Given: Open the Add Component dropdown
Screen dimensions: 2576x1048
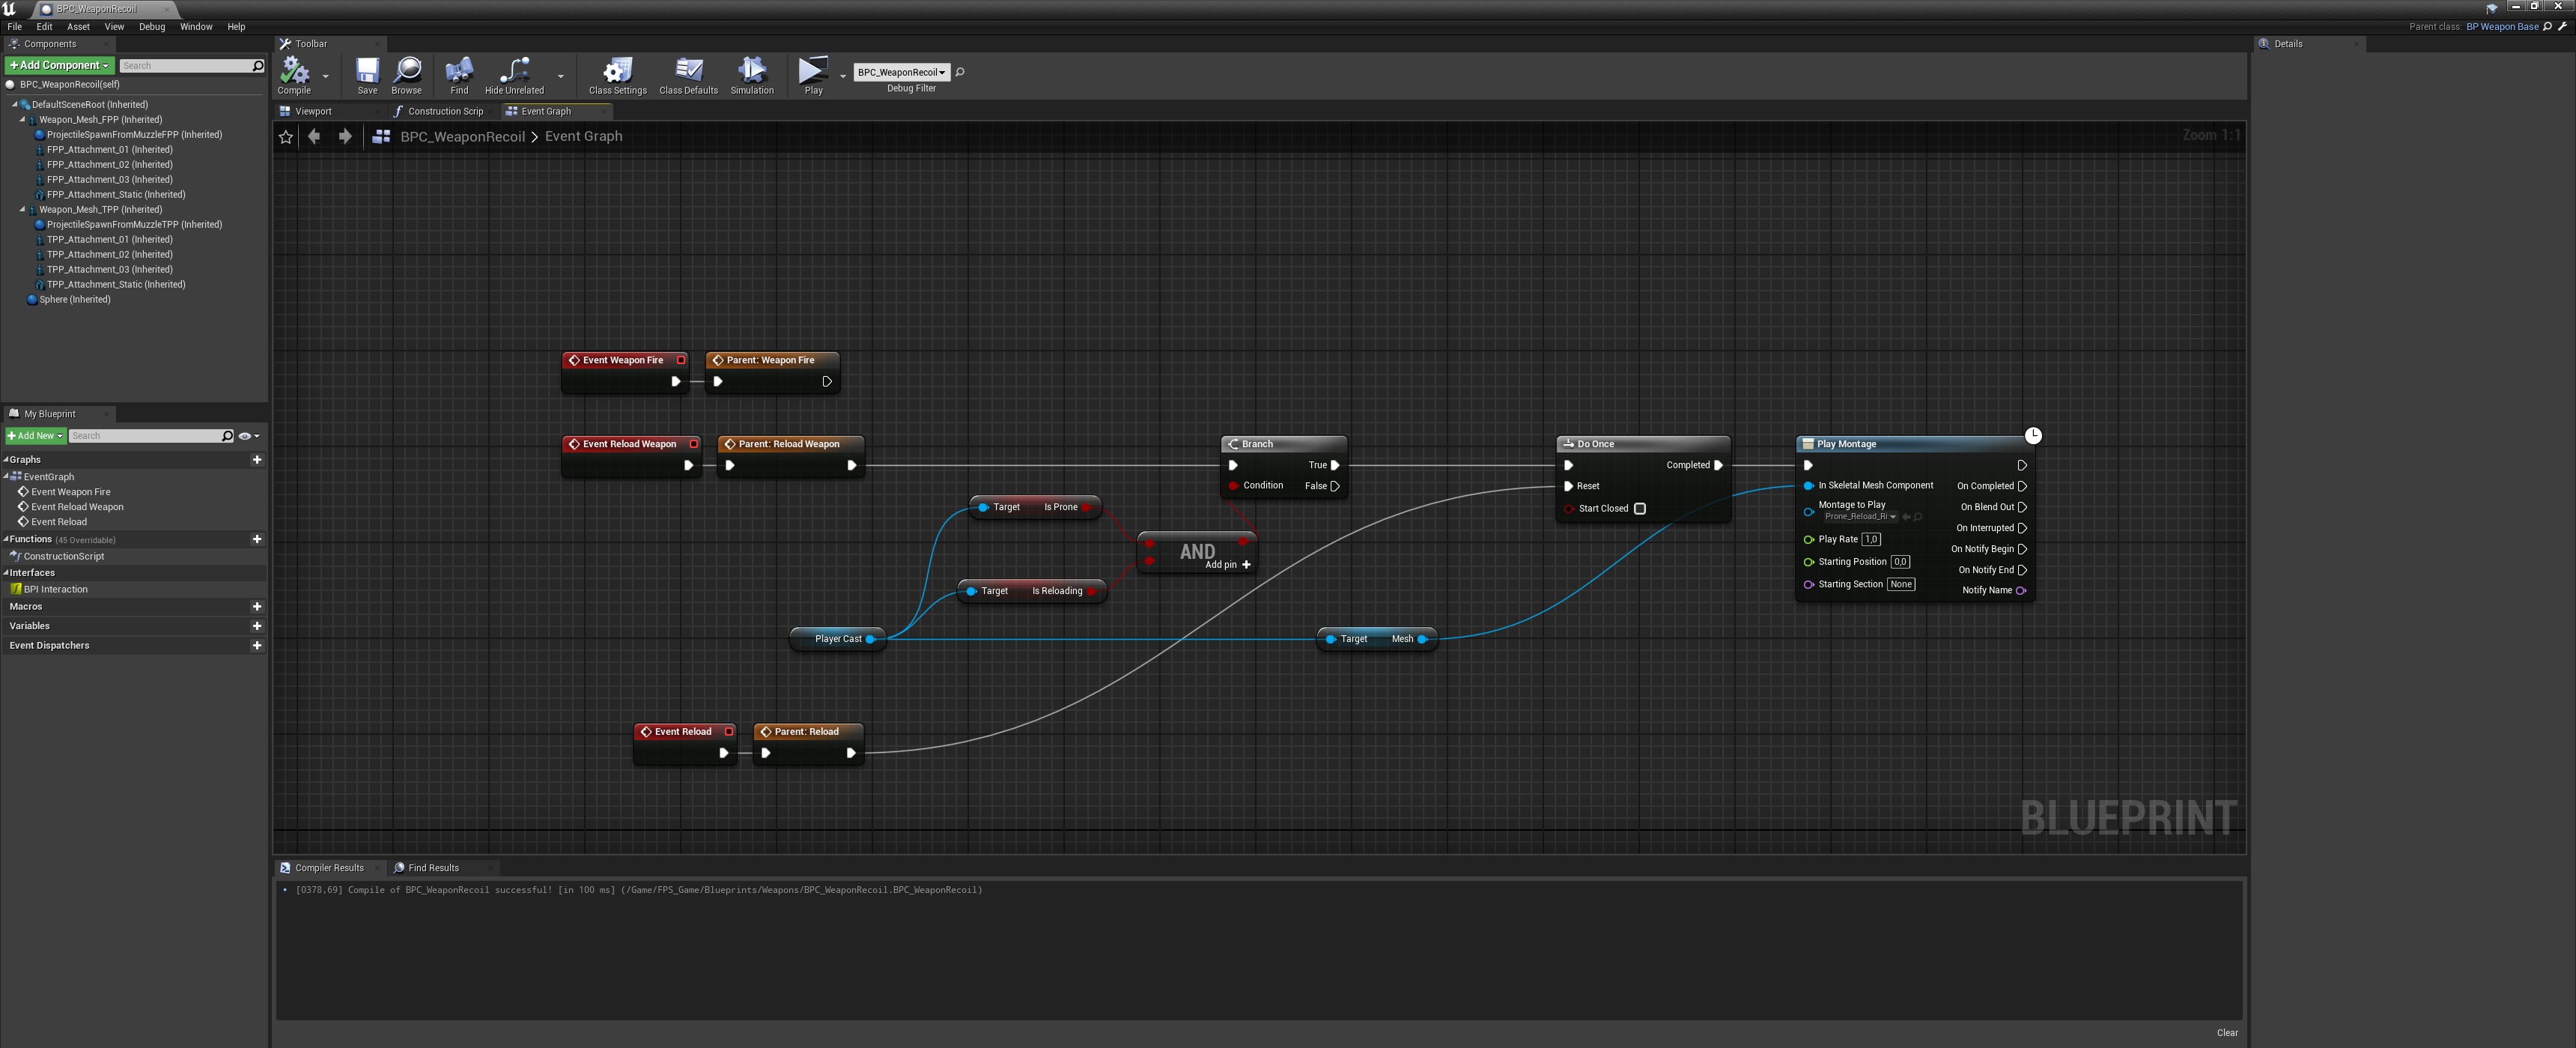Looking at the screenshot, I should [x=59, y=65].
